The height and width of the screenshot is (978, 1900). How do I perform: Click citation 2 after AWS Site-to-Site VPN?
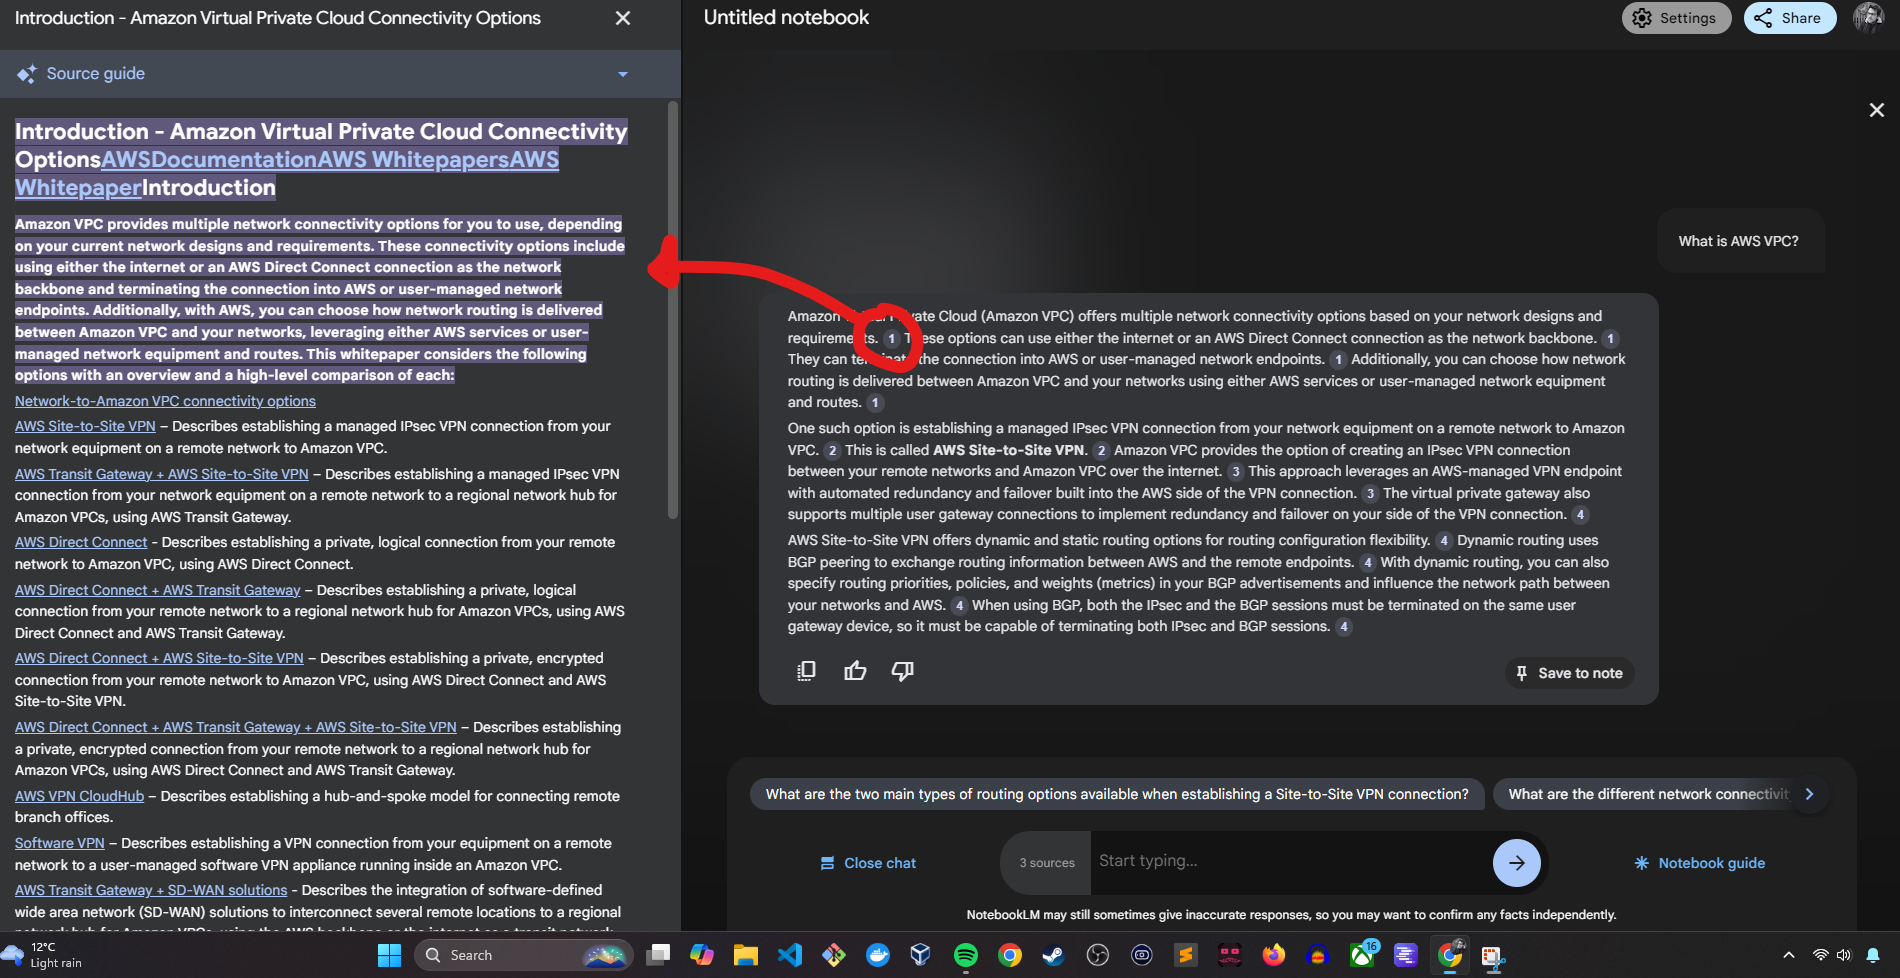point(1101,451)
